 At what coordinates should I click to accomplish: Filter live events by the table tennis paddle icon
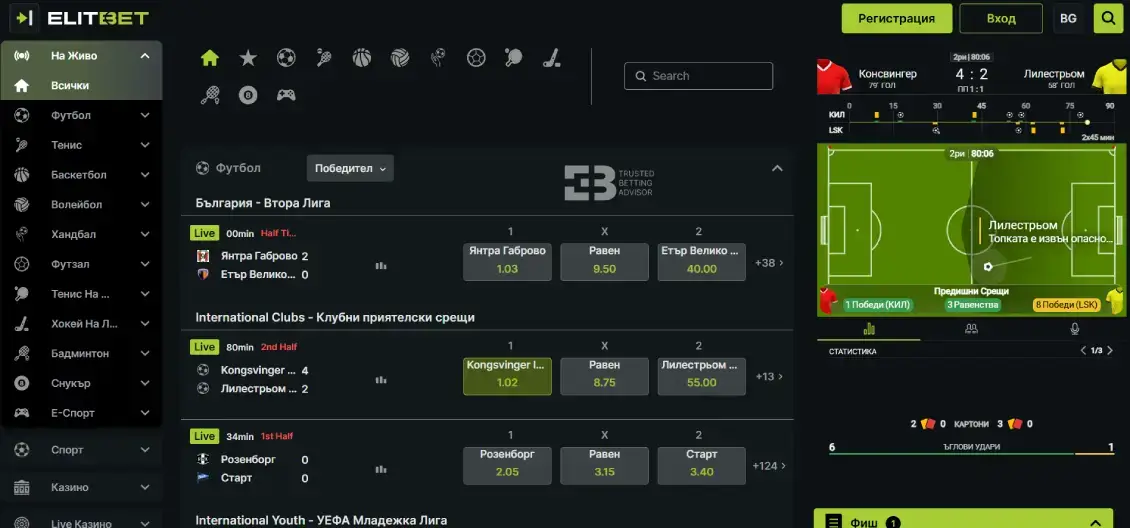[514, 58]
